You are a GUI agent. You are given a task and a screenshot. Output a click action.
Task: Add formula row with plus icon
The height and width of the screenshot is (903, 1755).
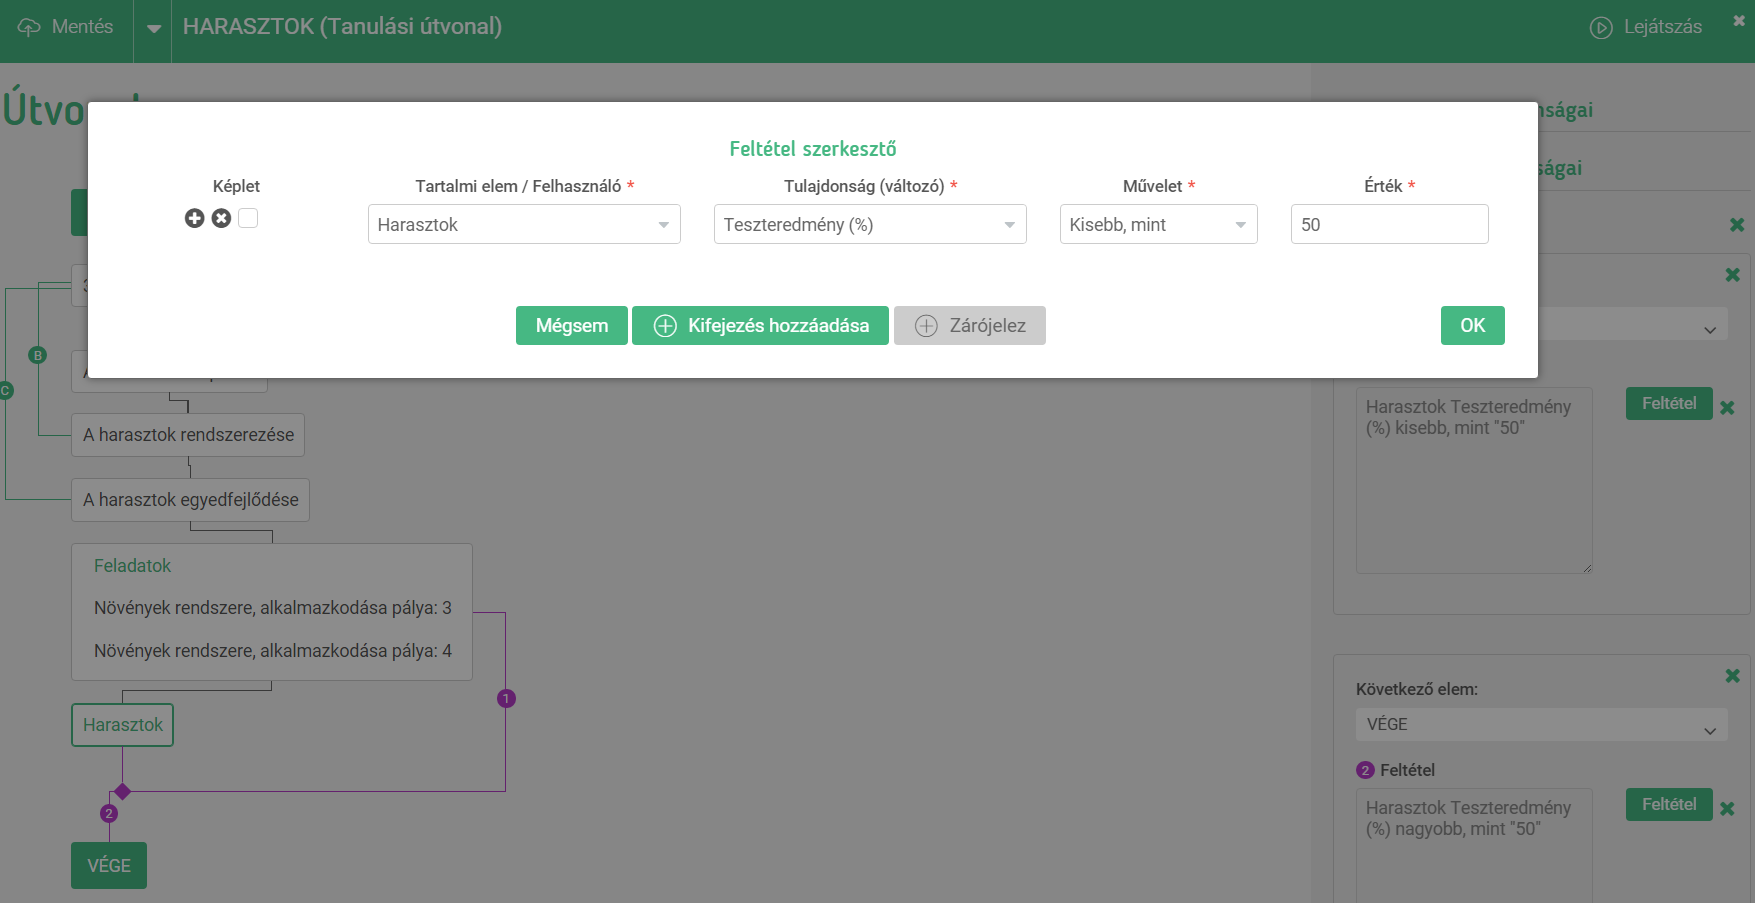click(x=195, y=218)
